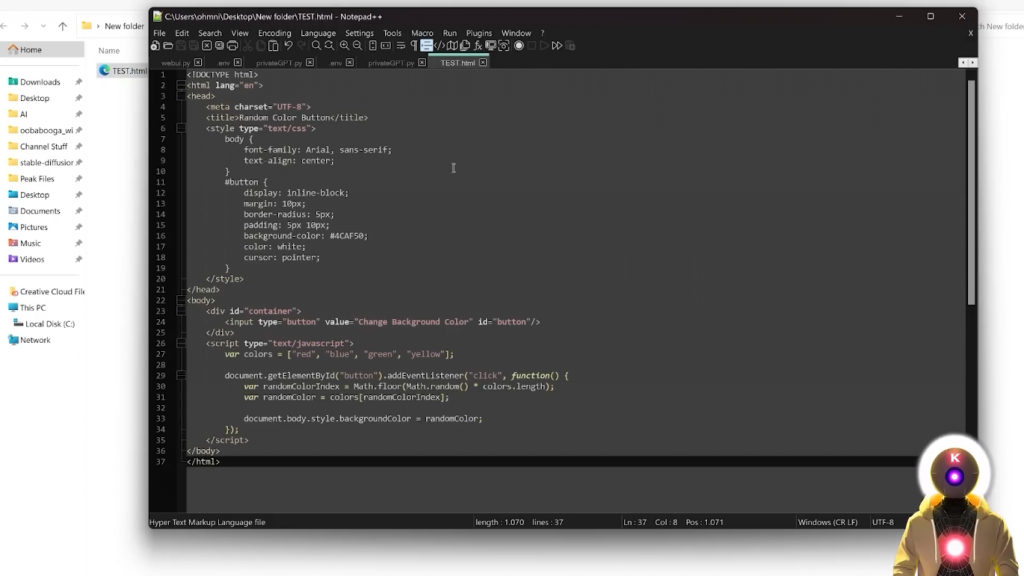Open Channel Stuff folder in Explorer sidebar
The height and width of the screenshot is (576, 1024).
coord(44,146)
